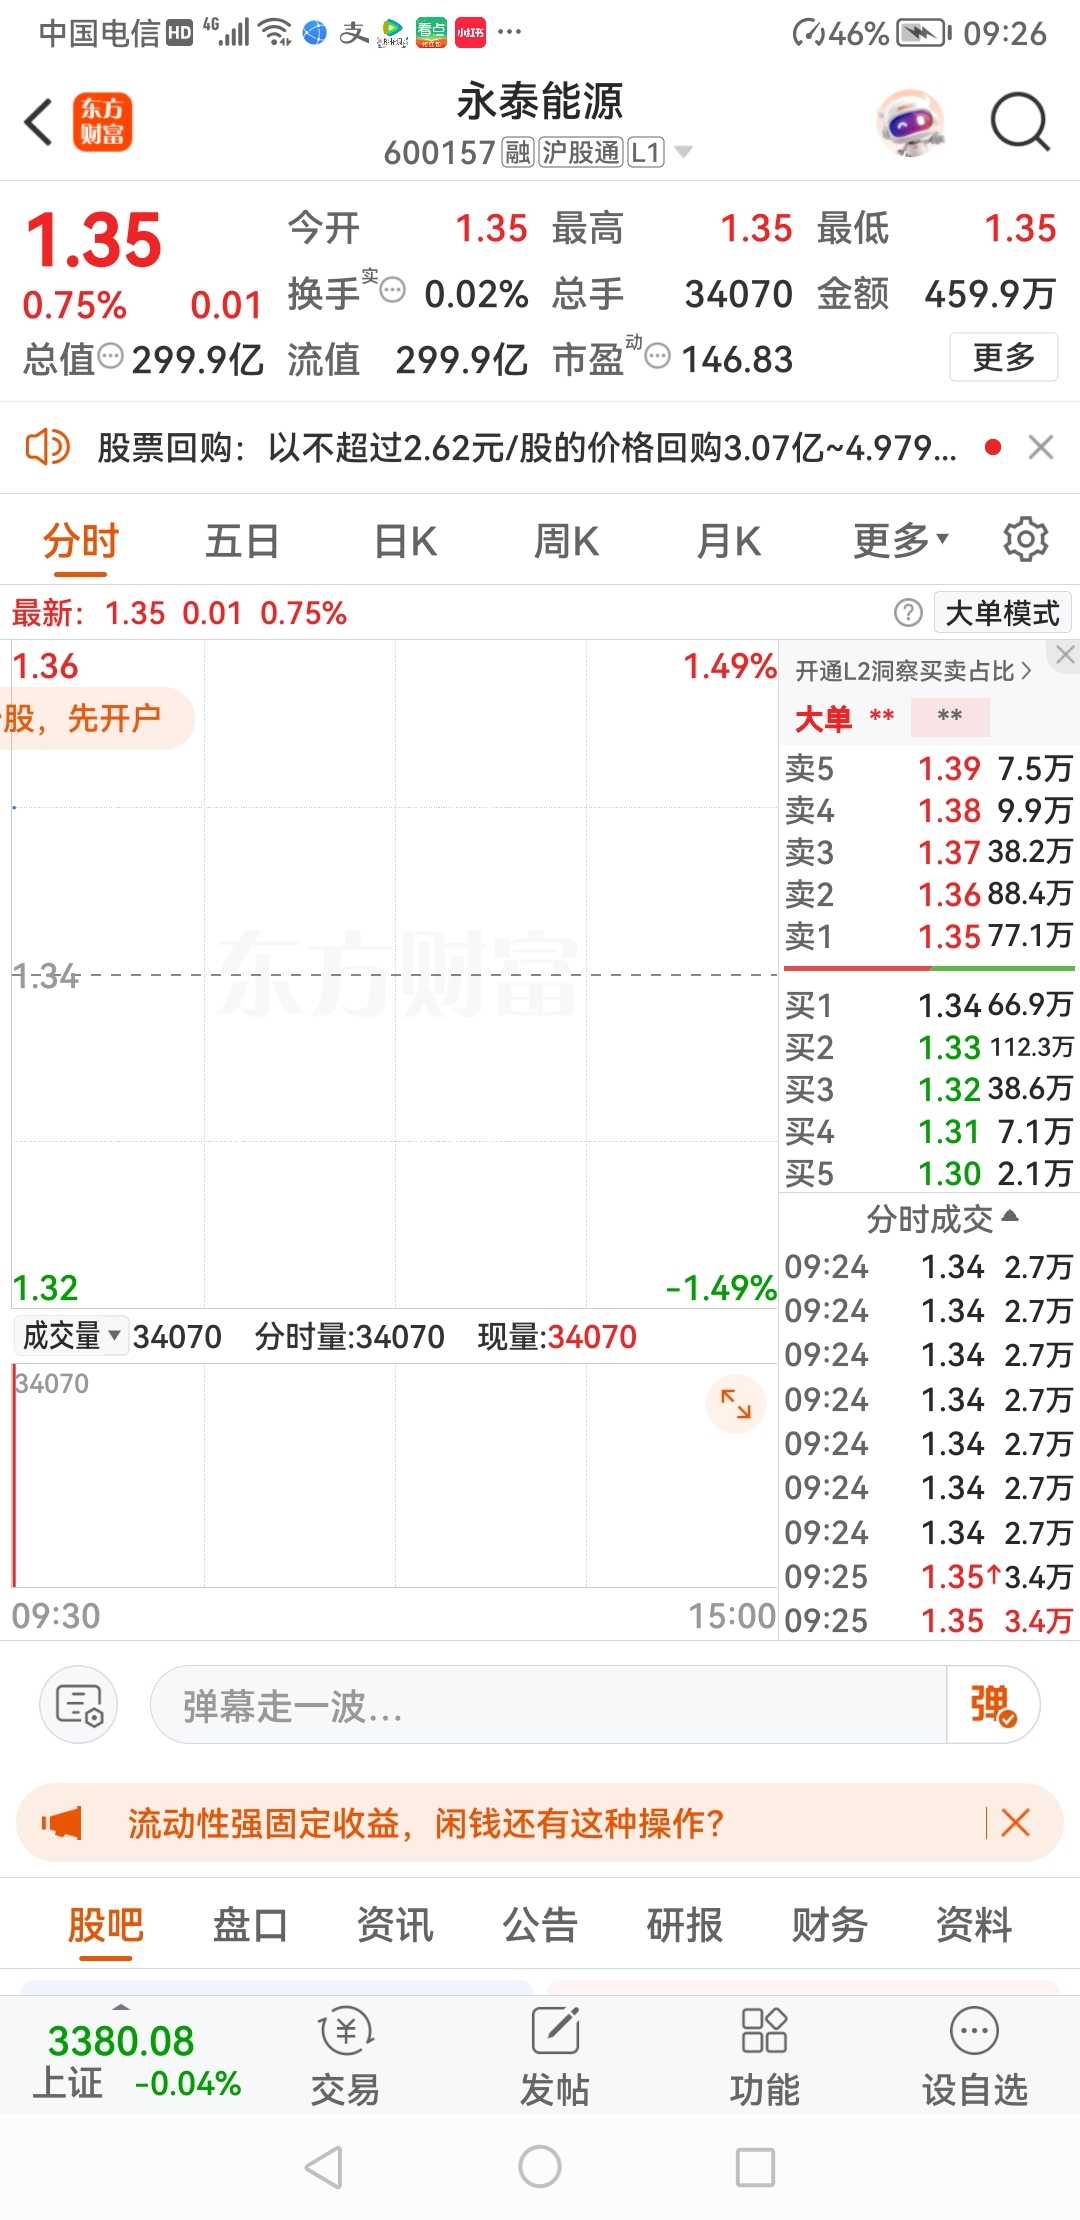Switch to the 日K tab

[x=405, y=541]
